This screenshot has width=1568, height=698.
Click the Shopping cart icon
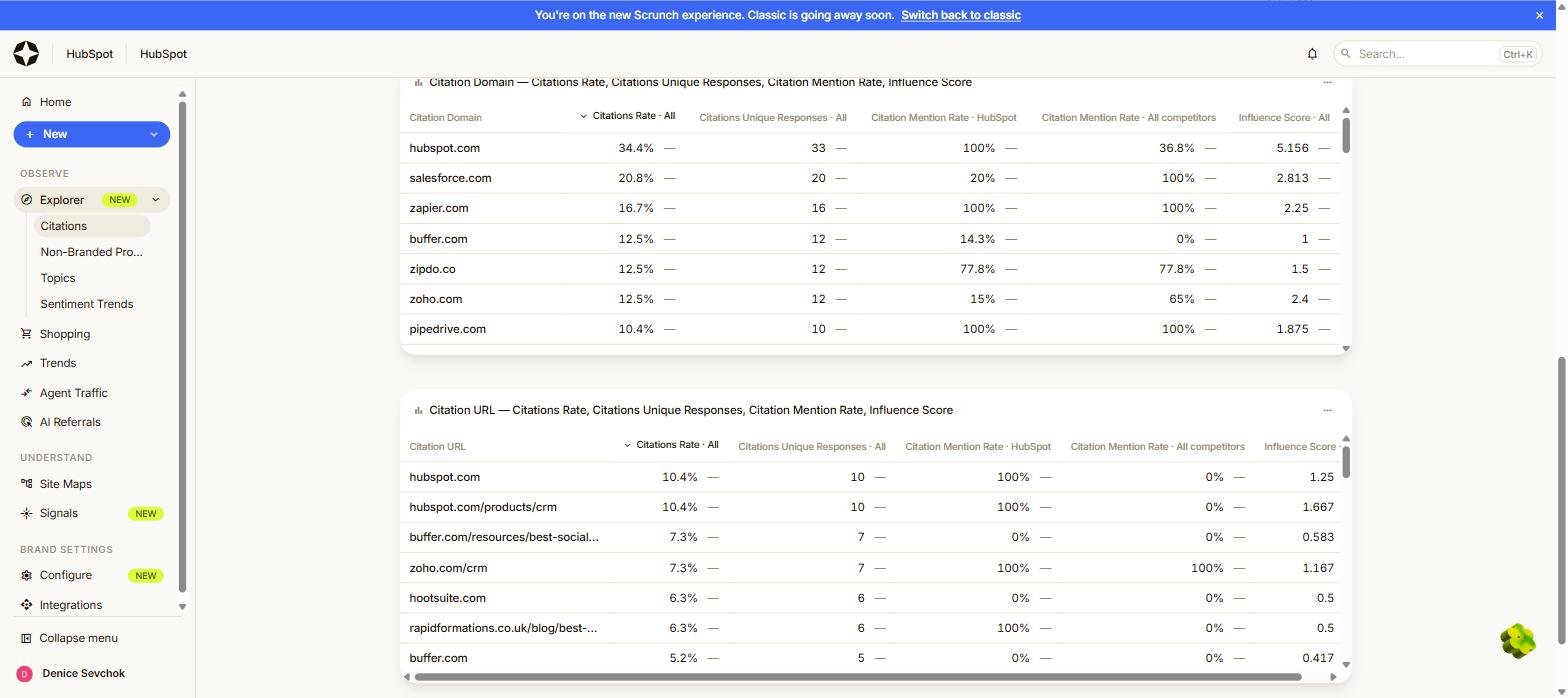pyautogui.click(x=26, y=334)
